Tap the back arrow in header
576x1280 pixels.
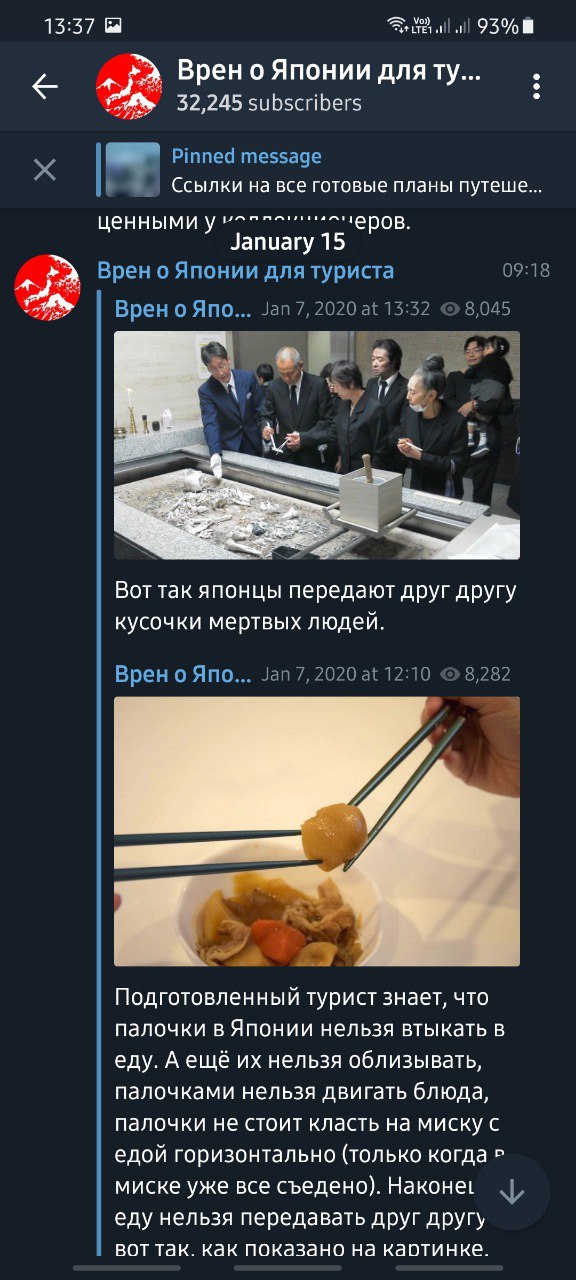(45, 87)
